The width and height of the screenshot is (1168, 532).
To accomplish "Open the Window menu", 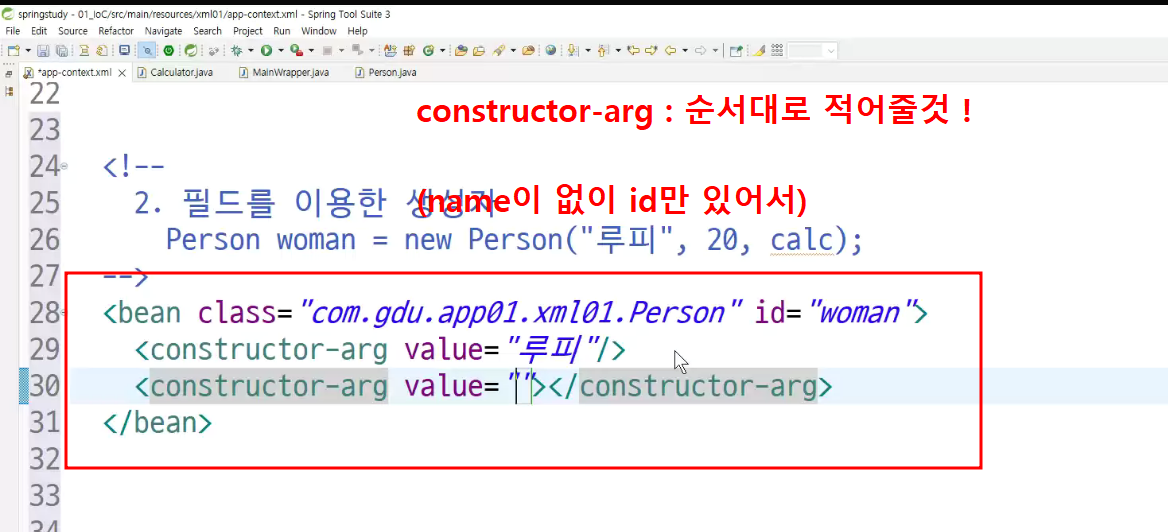I will click(318, 31).
